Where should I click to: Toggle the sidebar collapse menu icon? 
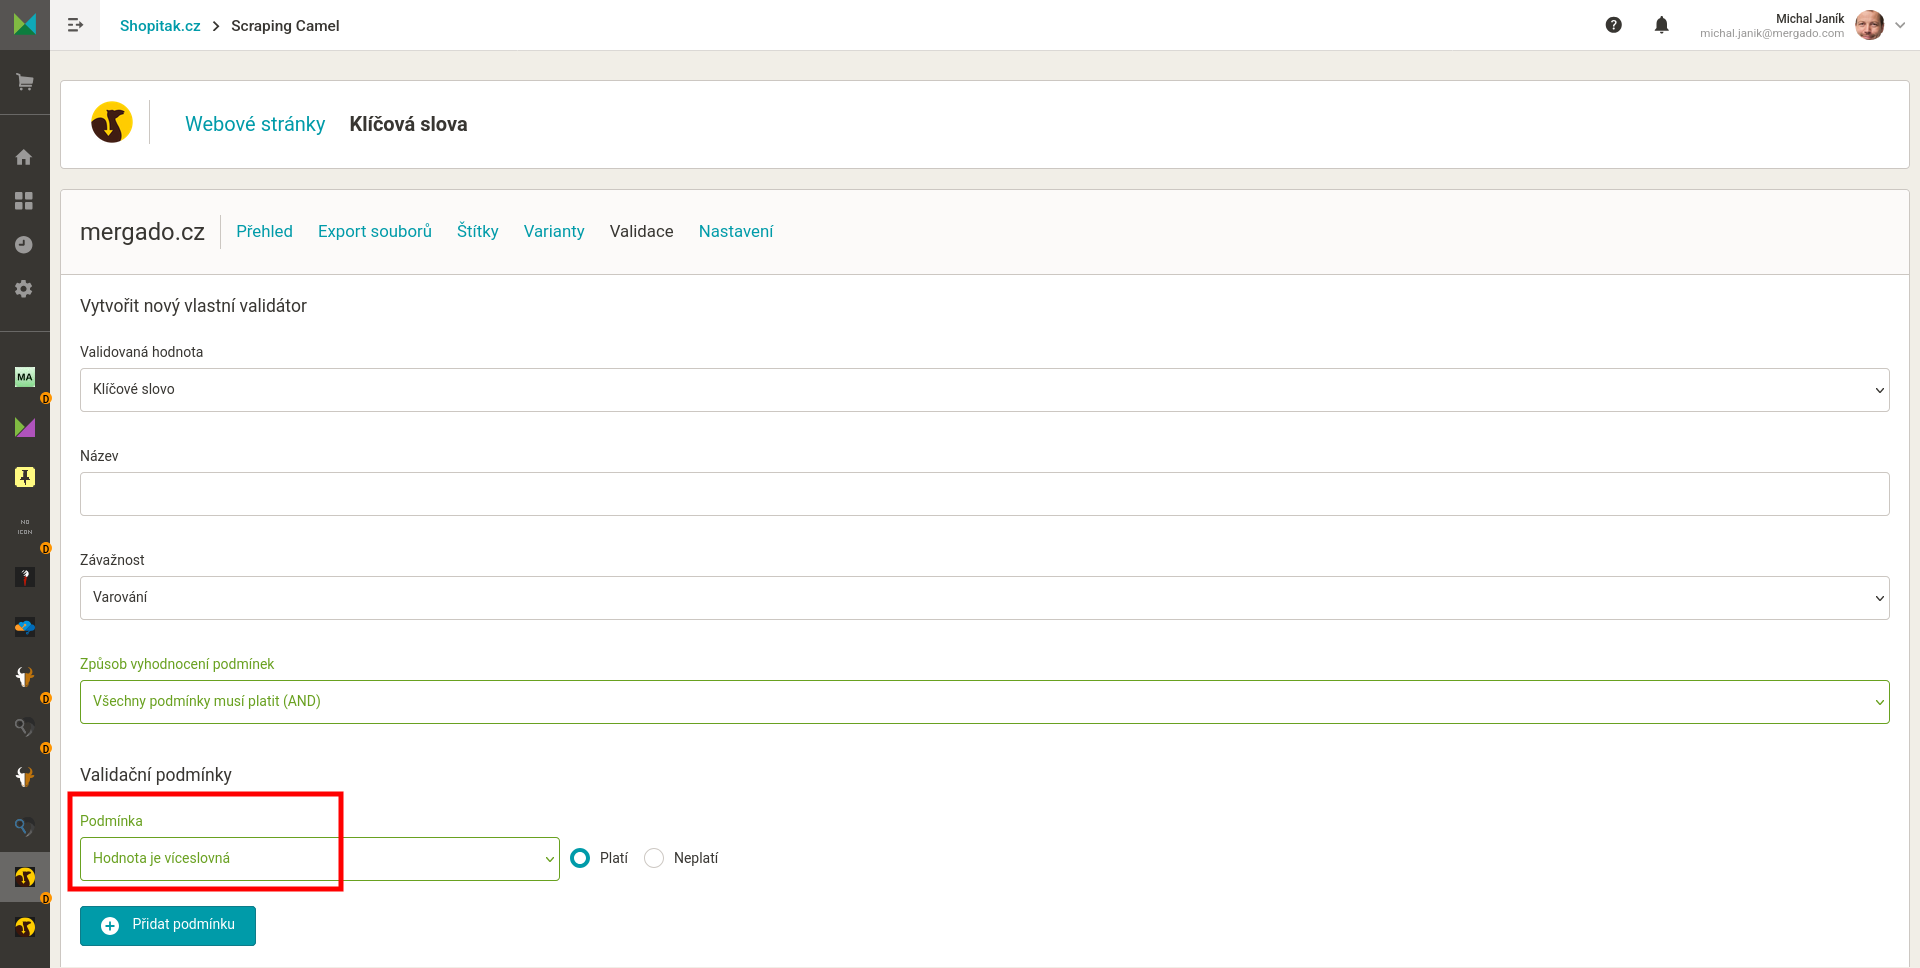coord(75,25)
